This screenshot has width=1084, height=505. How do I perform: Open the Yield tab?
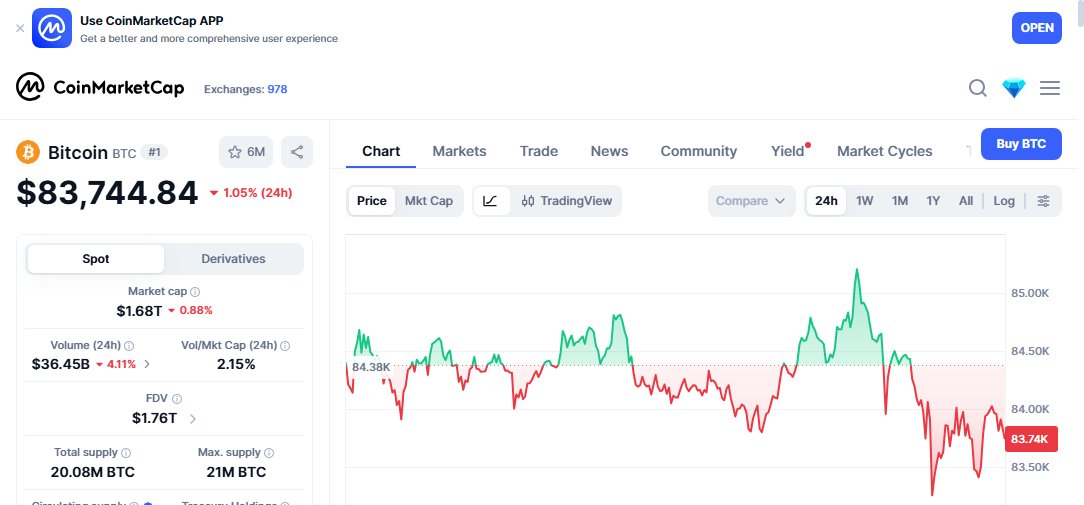[x=788, y=151]
